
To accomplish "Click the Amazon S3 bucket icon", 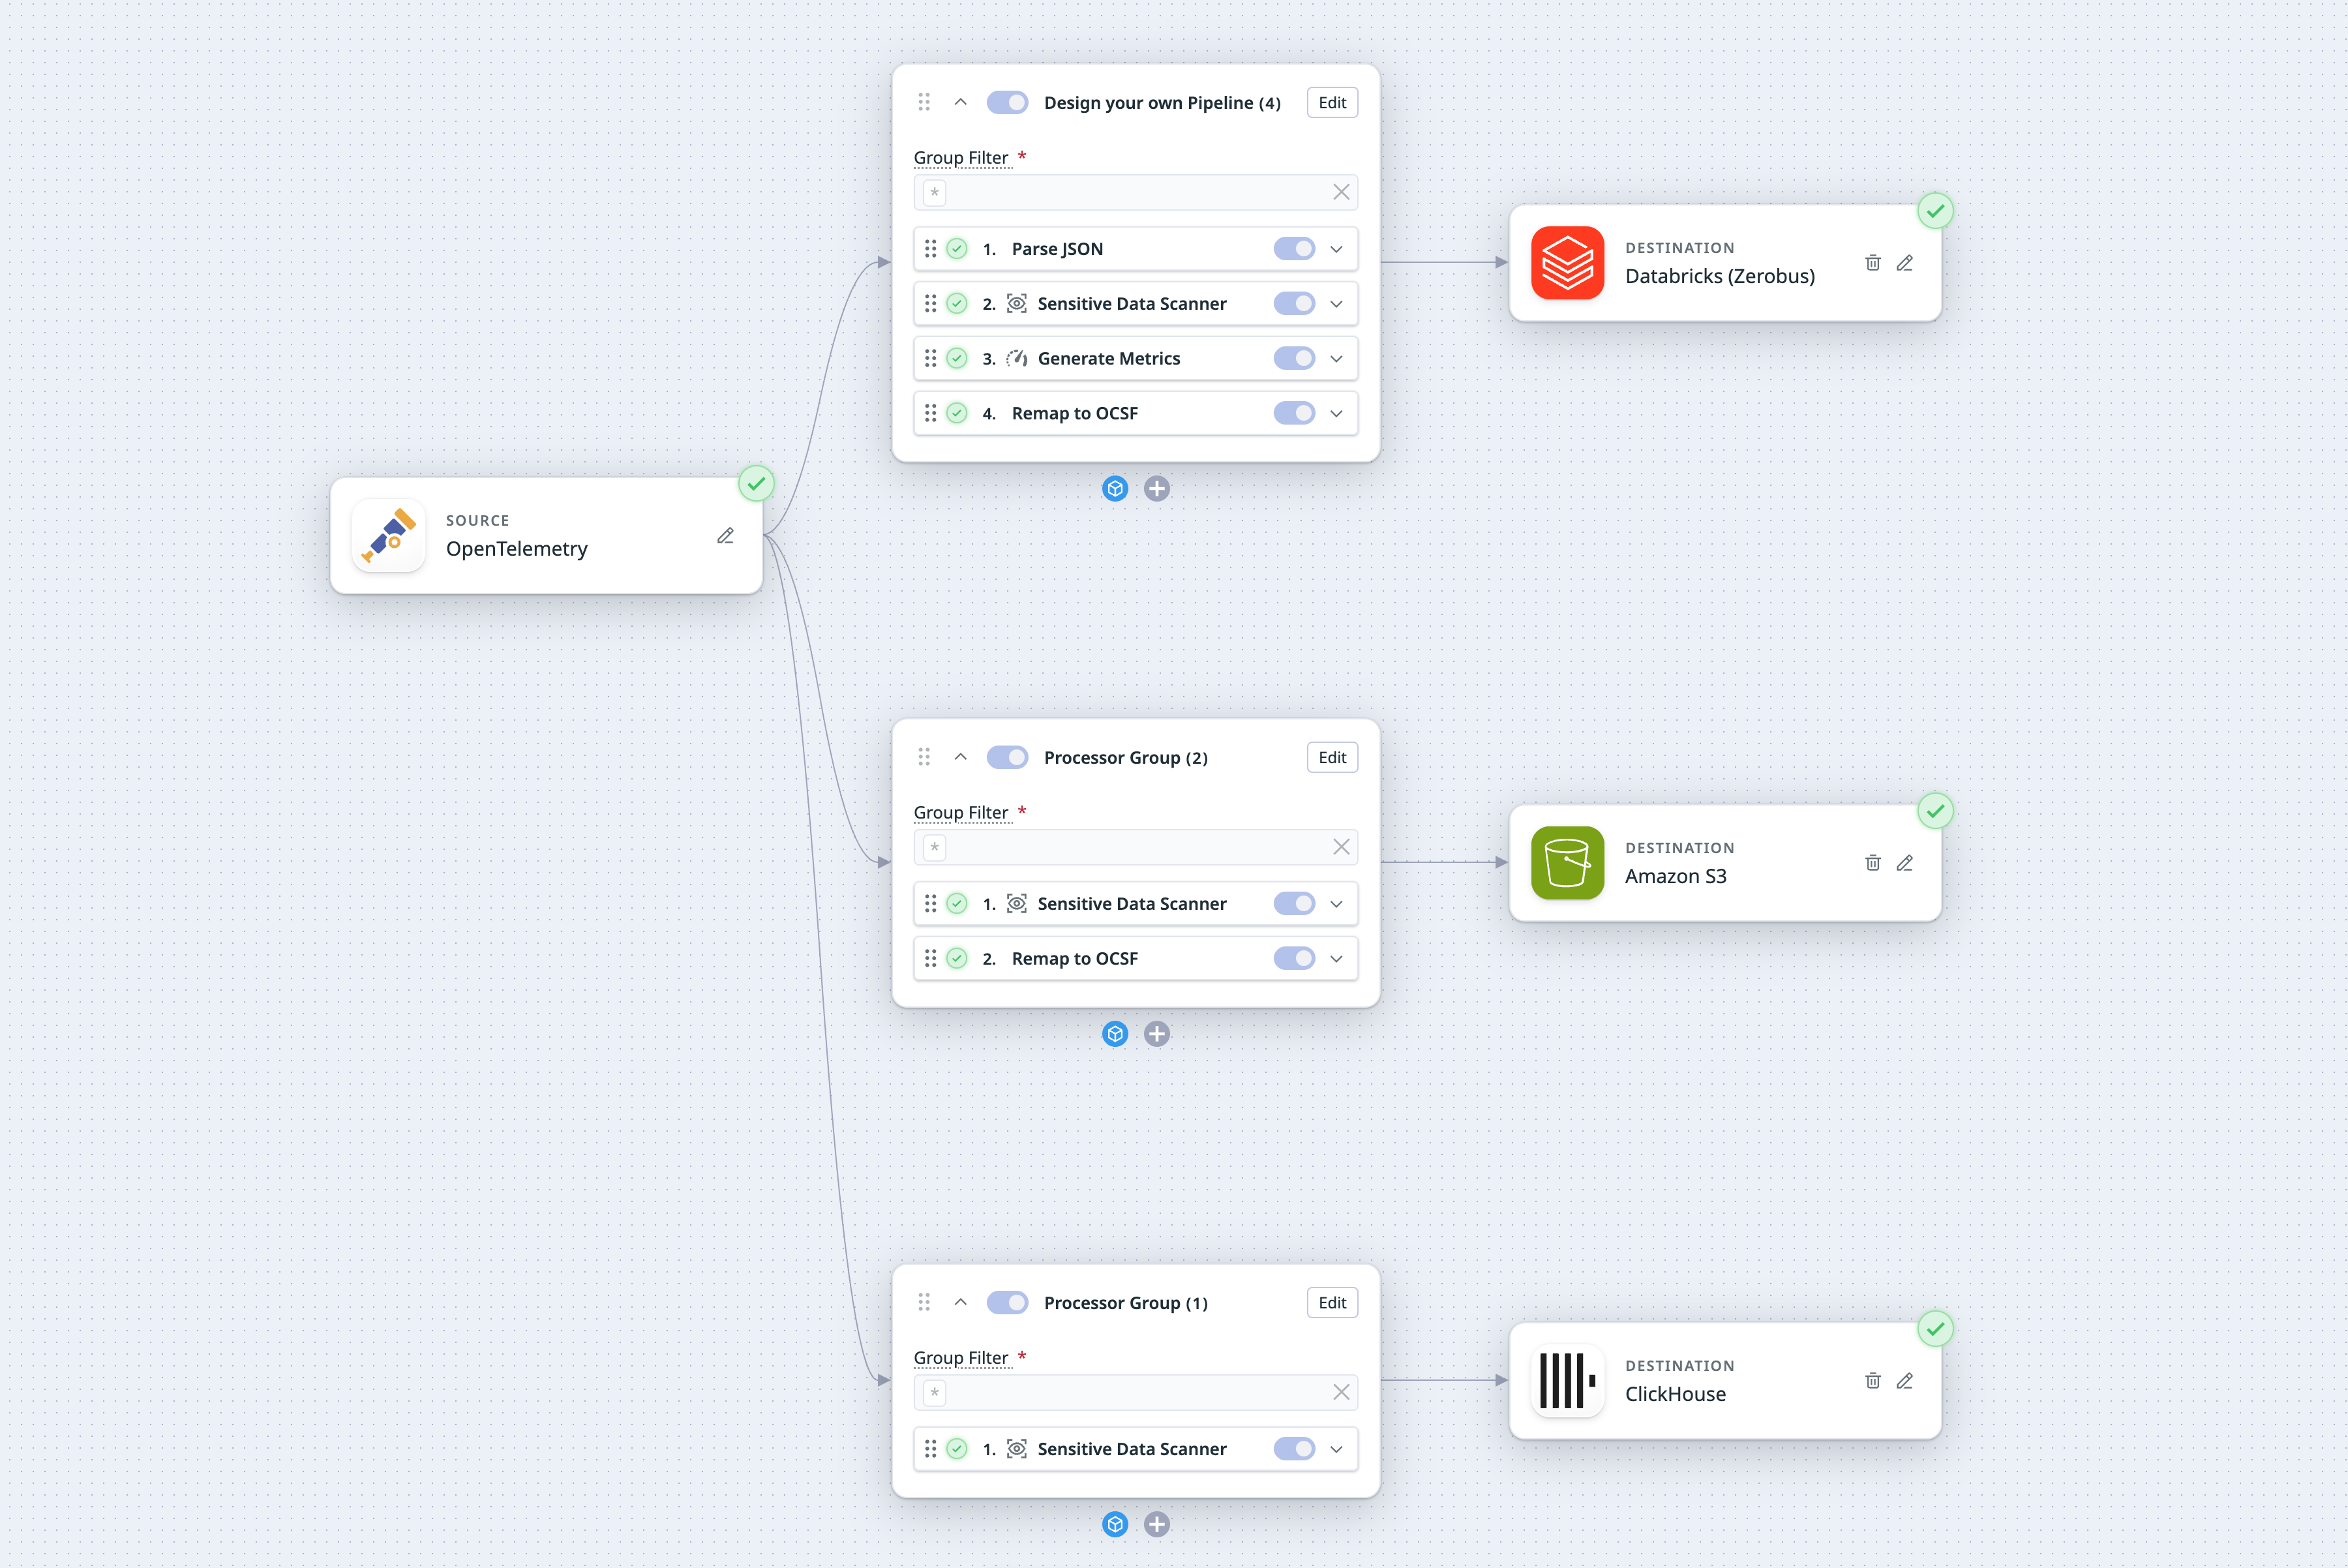I will click(x=1567, y=863).
